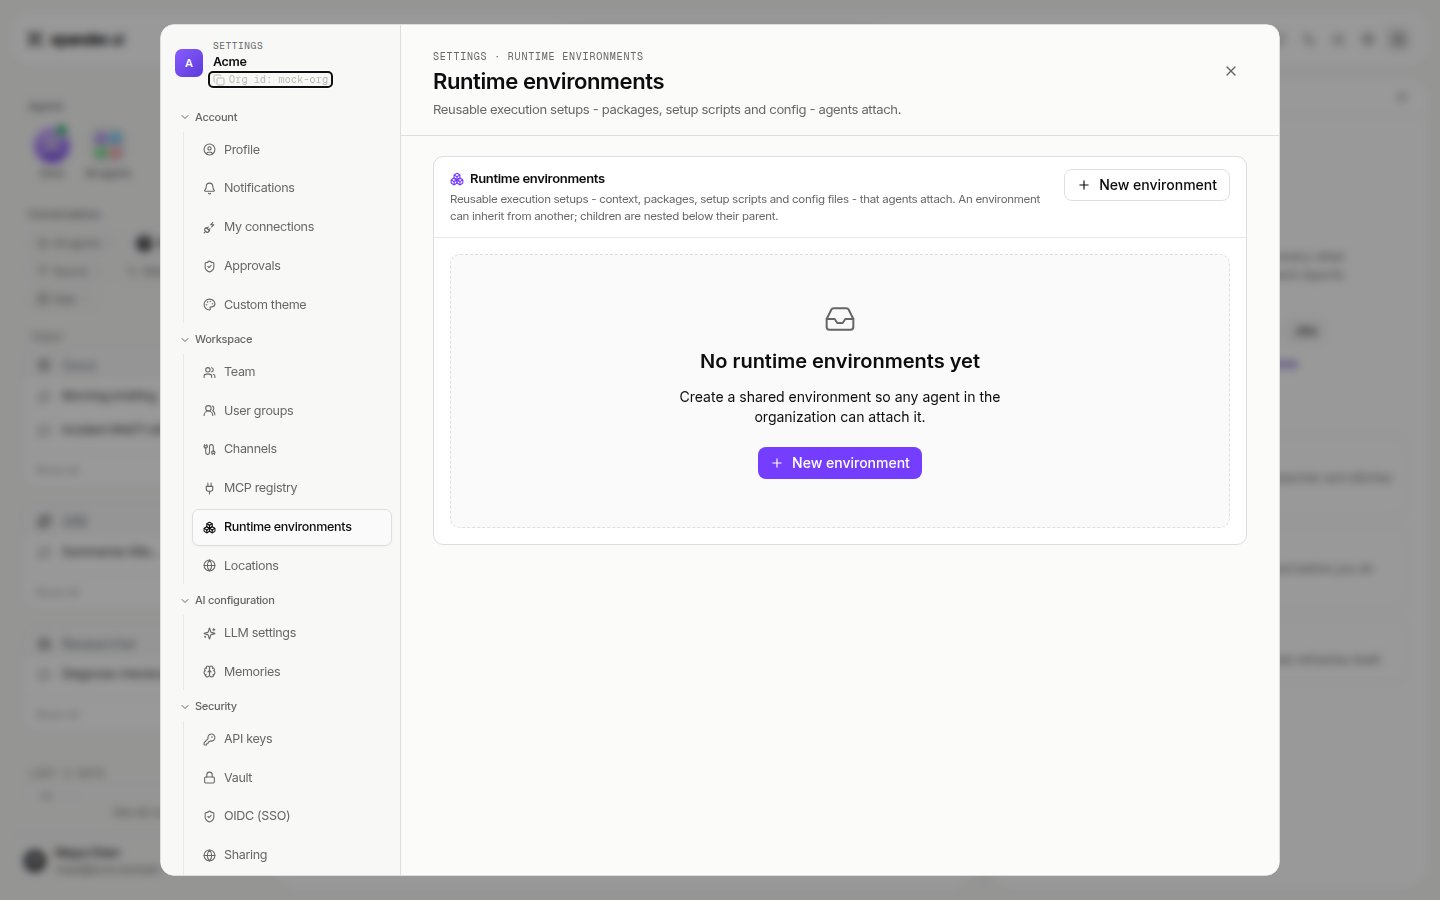Open MCP registry settings

(x=292, y=488)
